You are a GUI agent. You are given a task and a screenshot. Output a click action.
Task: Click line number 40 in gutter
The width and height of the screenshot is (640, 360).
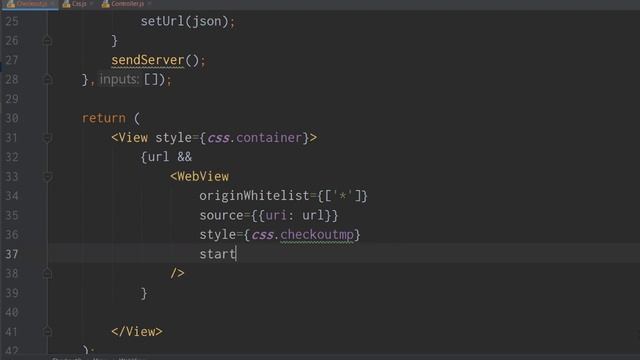12,312
